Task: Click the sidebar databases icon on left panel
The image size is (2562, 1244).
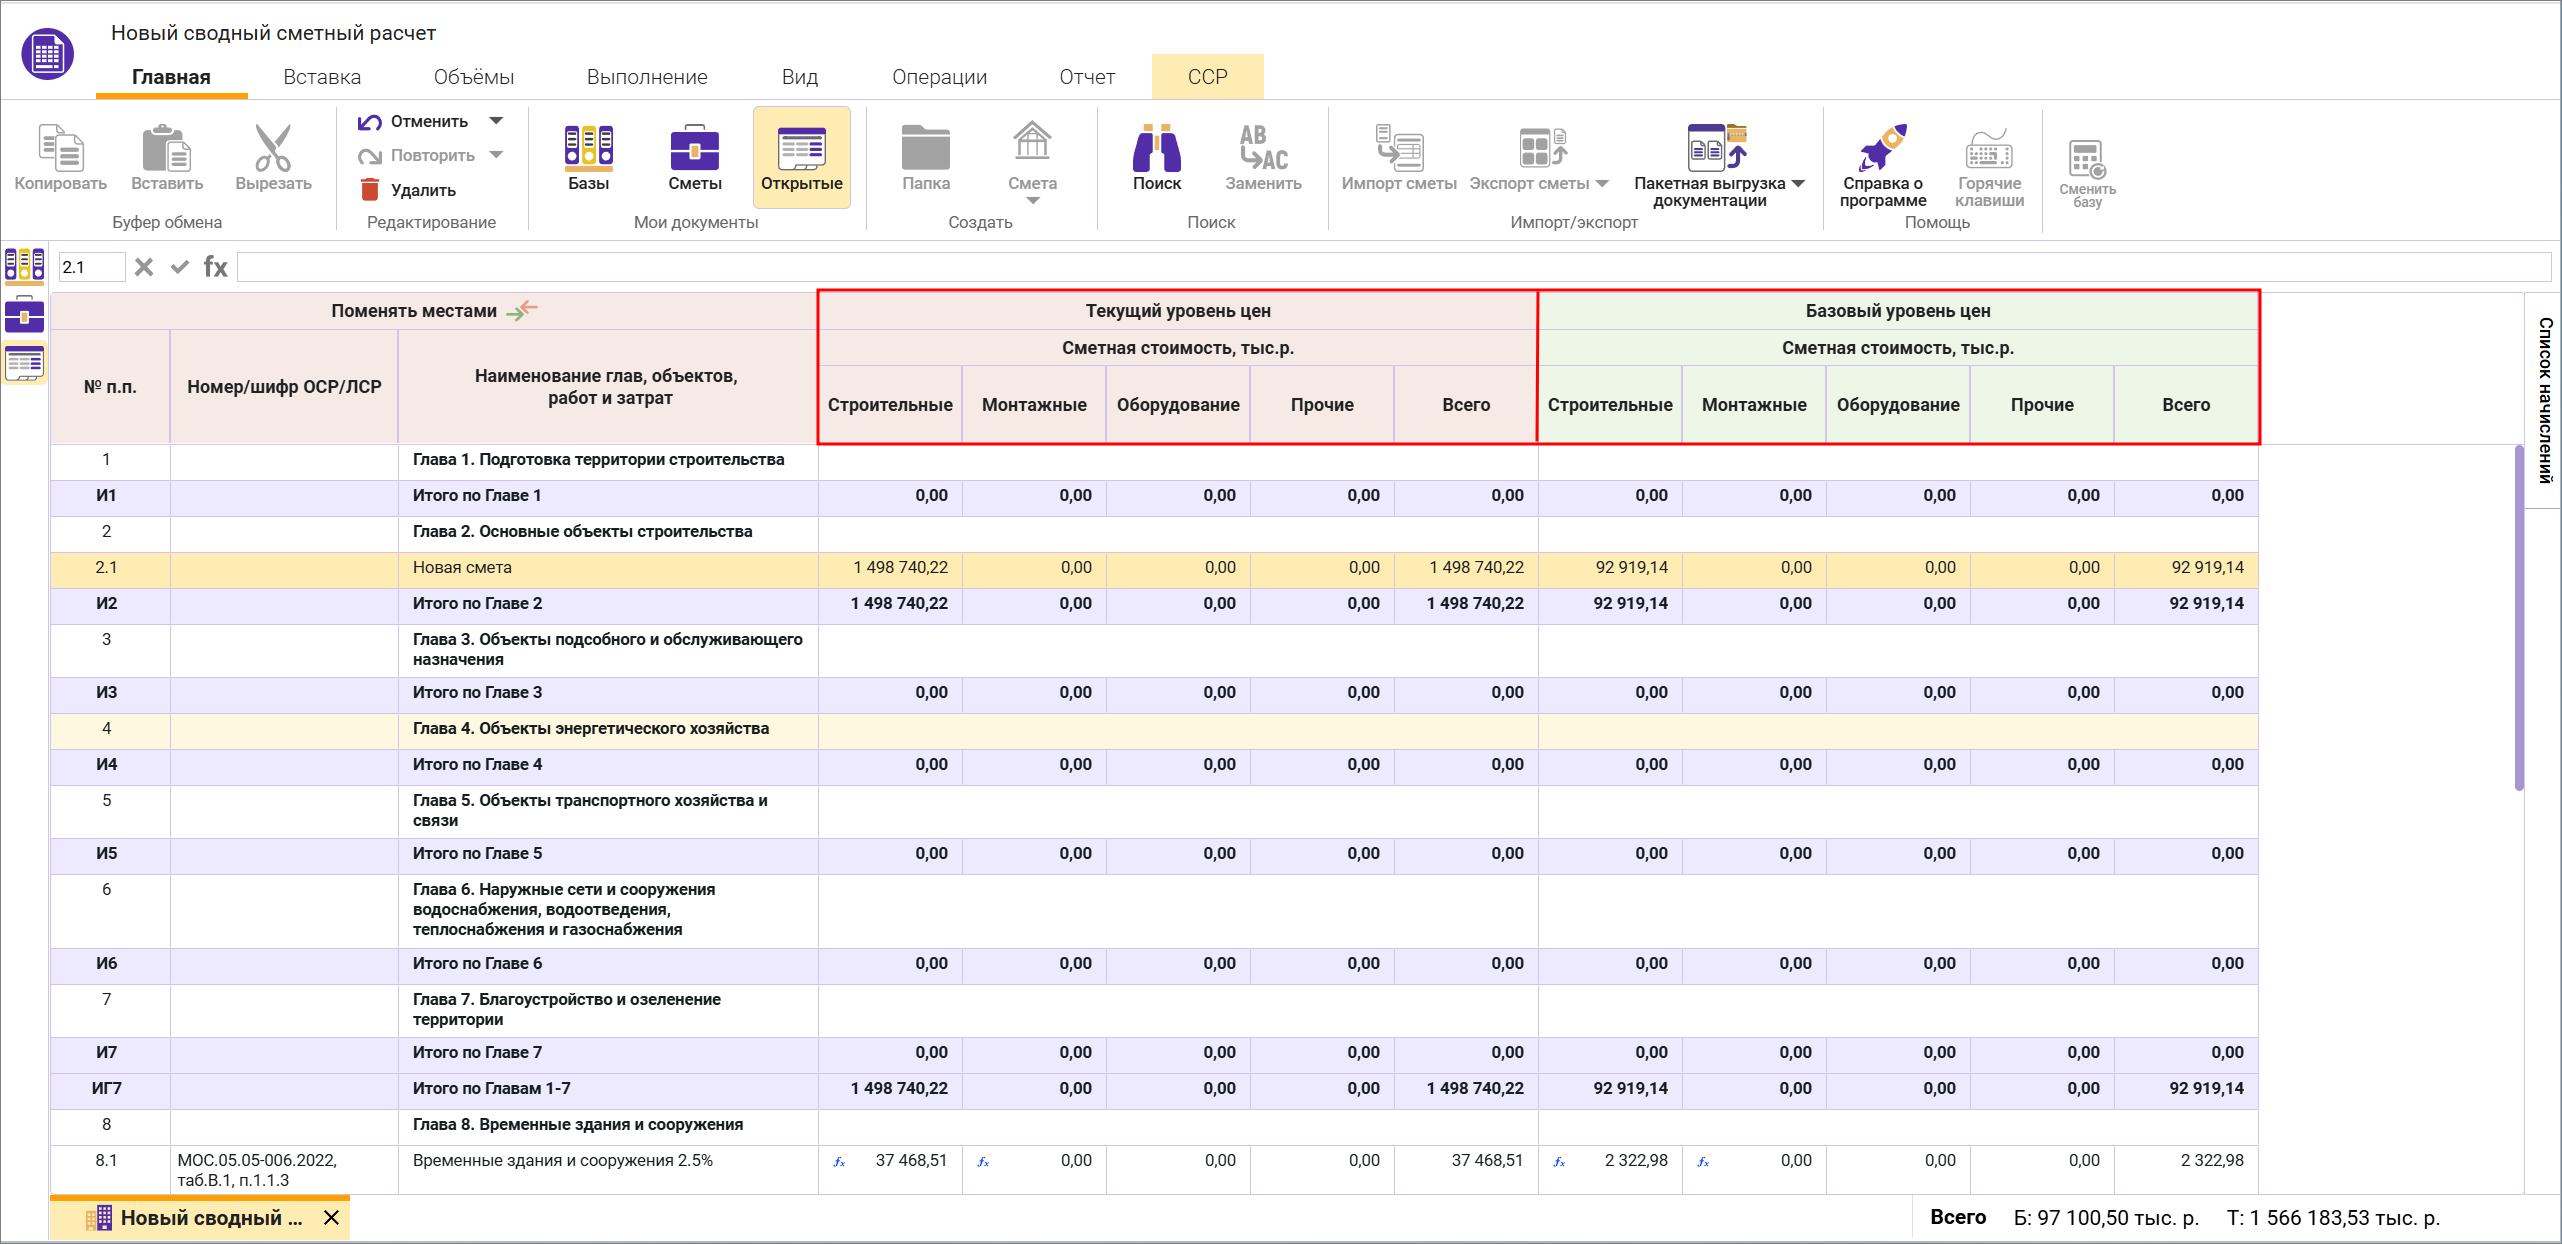Action: (24, 265)
